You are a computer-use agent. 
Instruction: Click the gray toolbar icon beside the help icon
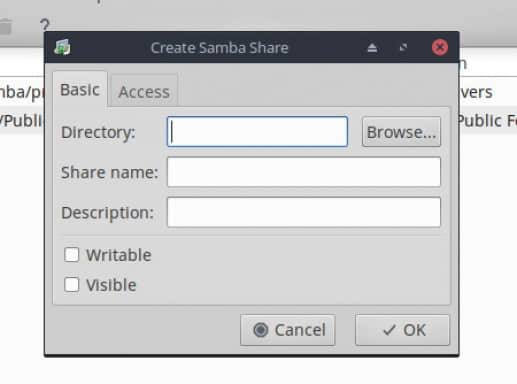point(5,27)
